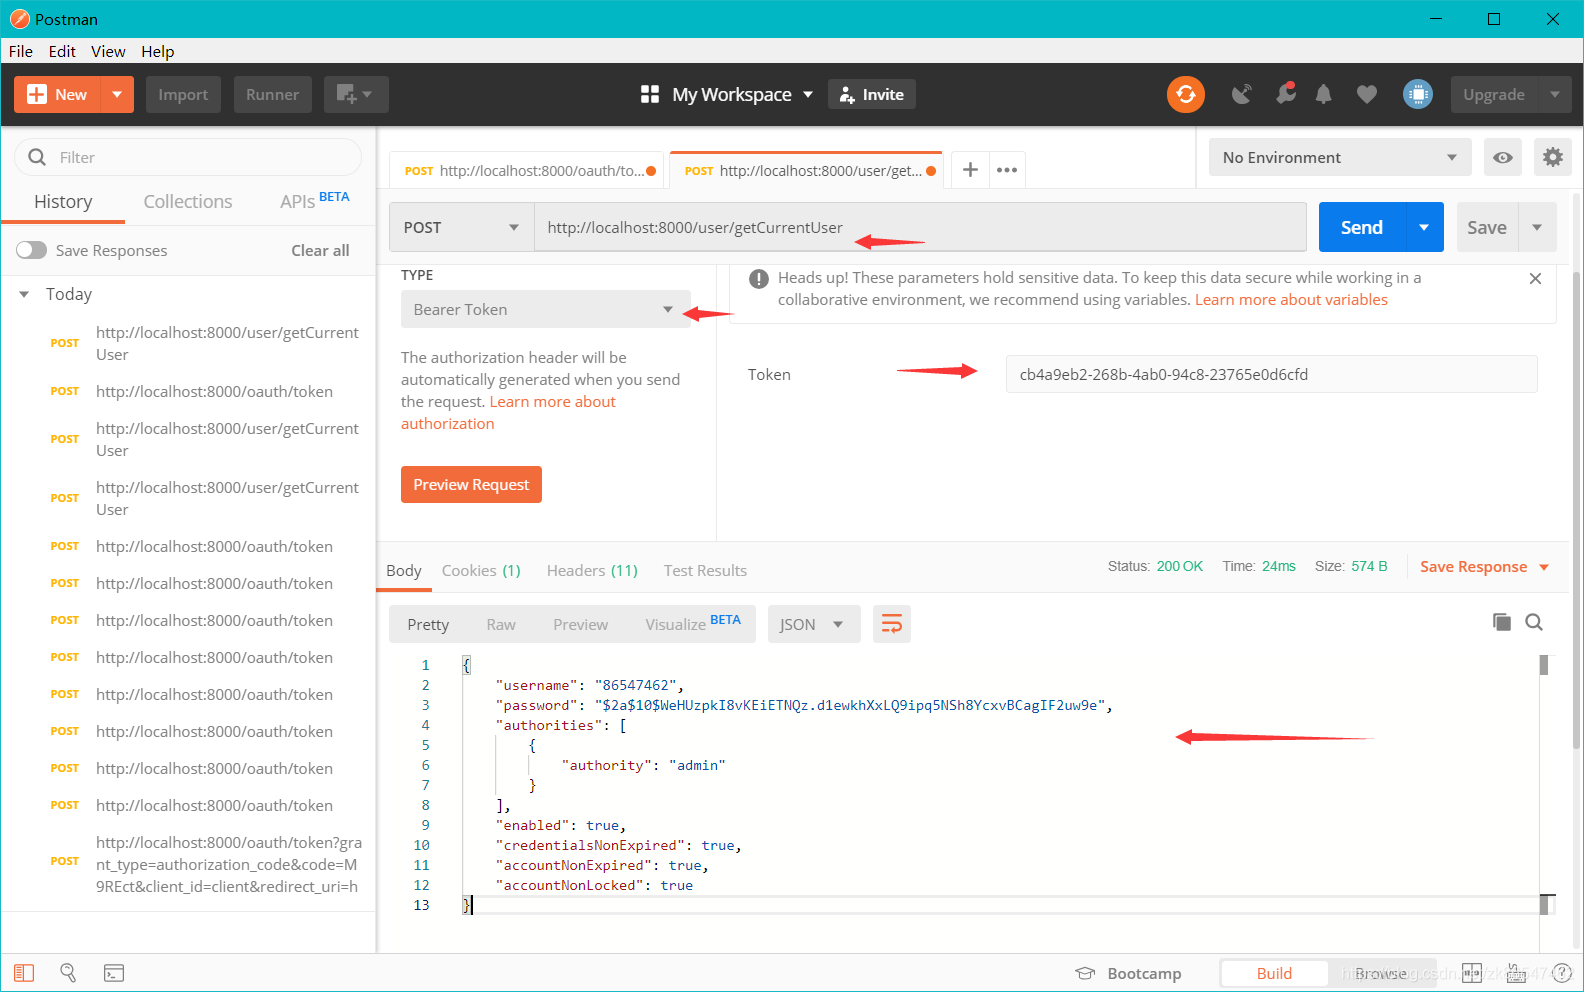Click Preview Request button

coord(471,484)
